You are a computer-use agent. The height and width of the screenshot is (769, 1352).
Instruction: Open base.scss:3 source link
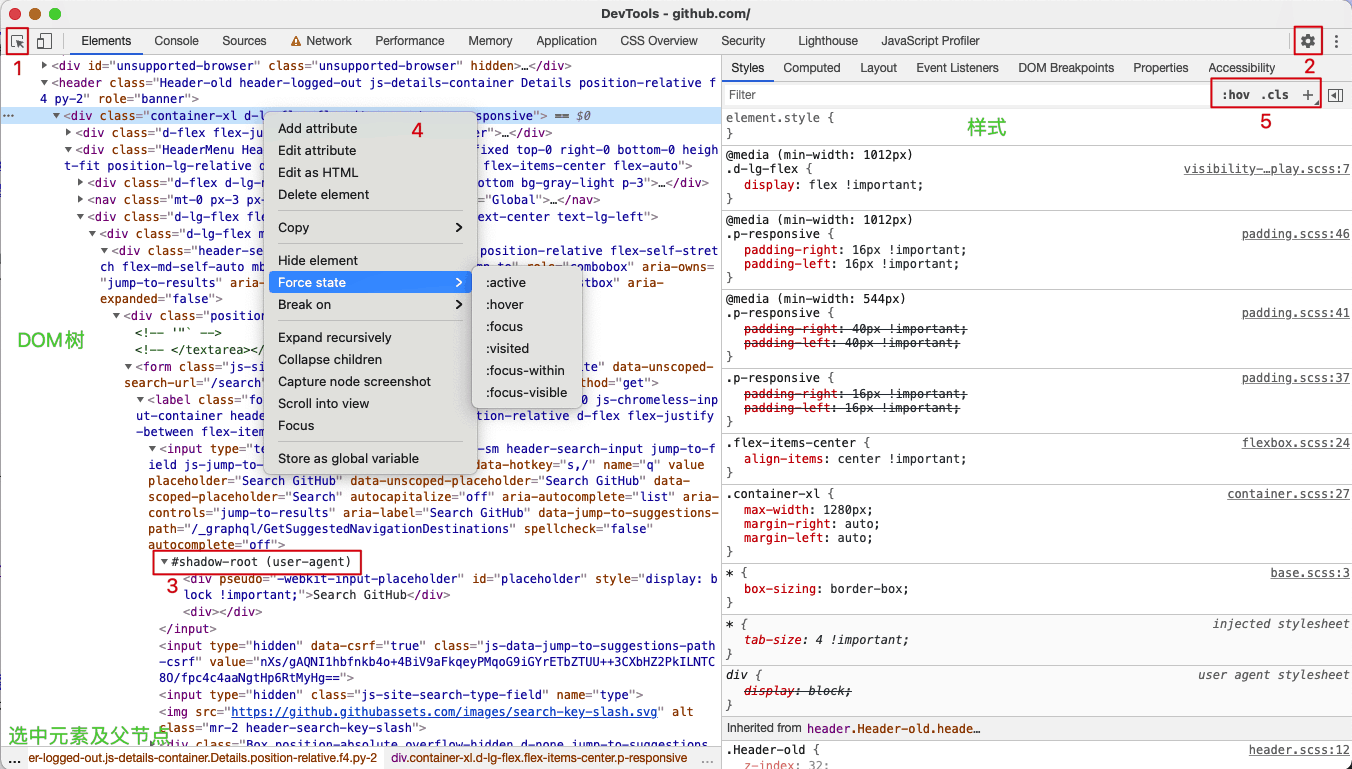click(1310, 573)
